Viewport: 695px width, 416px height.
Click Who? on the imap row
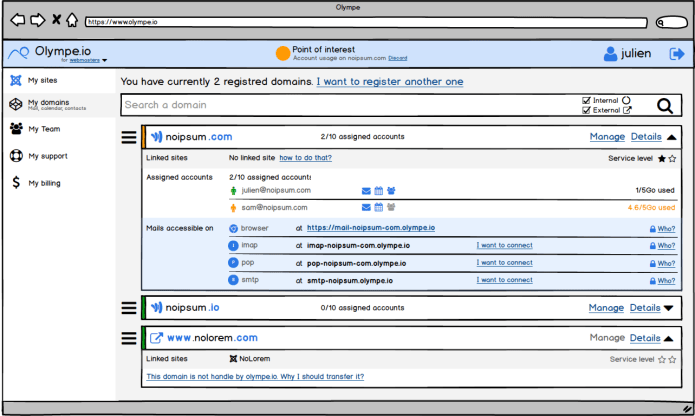pos(666,246)
